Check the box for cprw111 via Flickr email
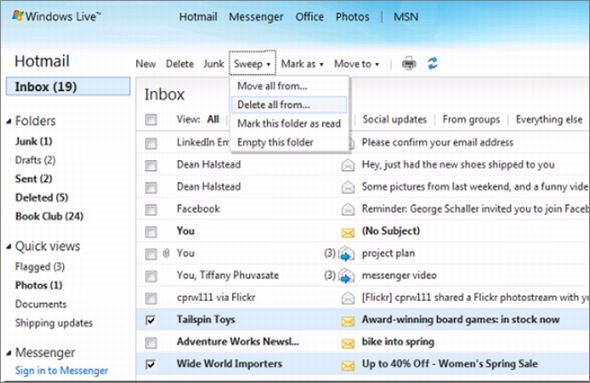The height and width of the screenshot is (383, 590). 151,299
